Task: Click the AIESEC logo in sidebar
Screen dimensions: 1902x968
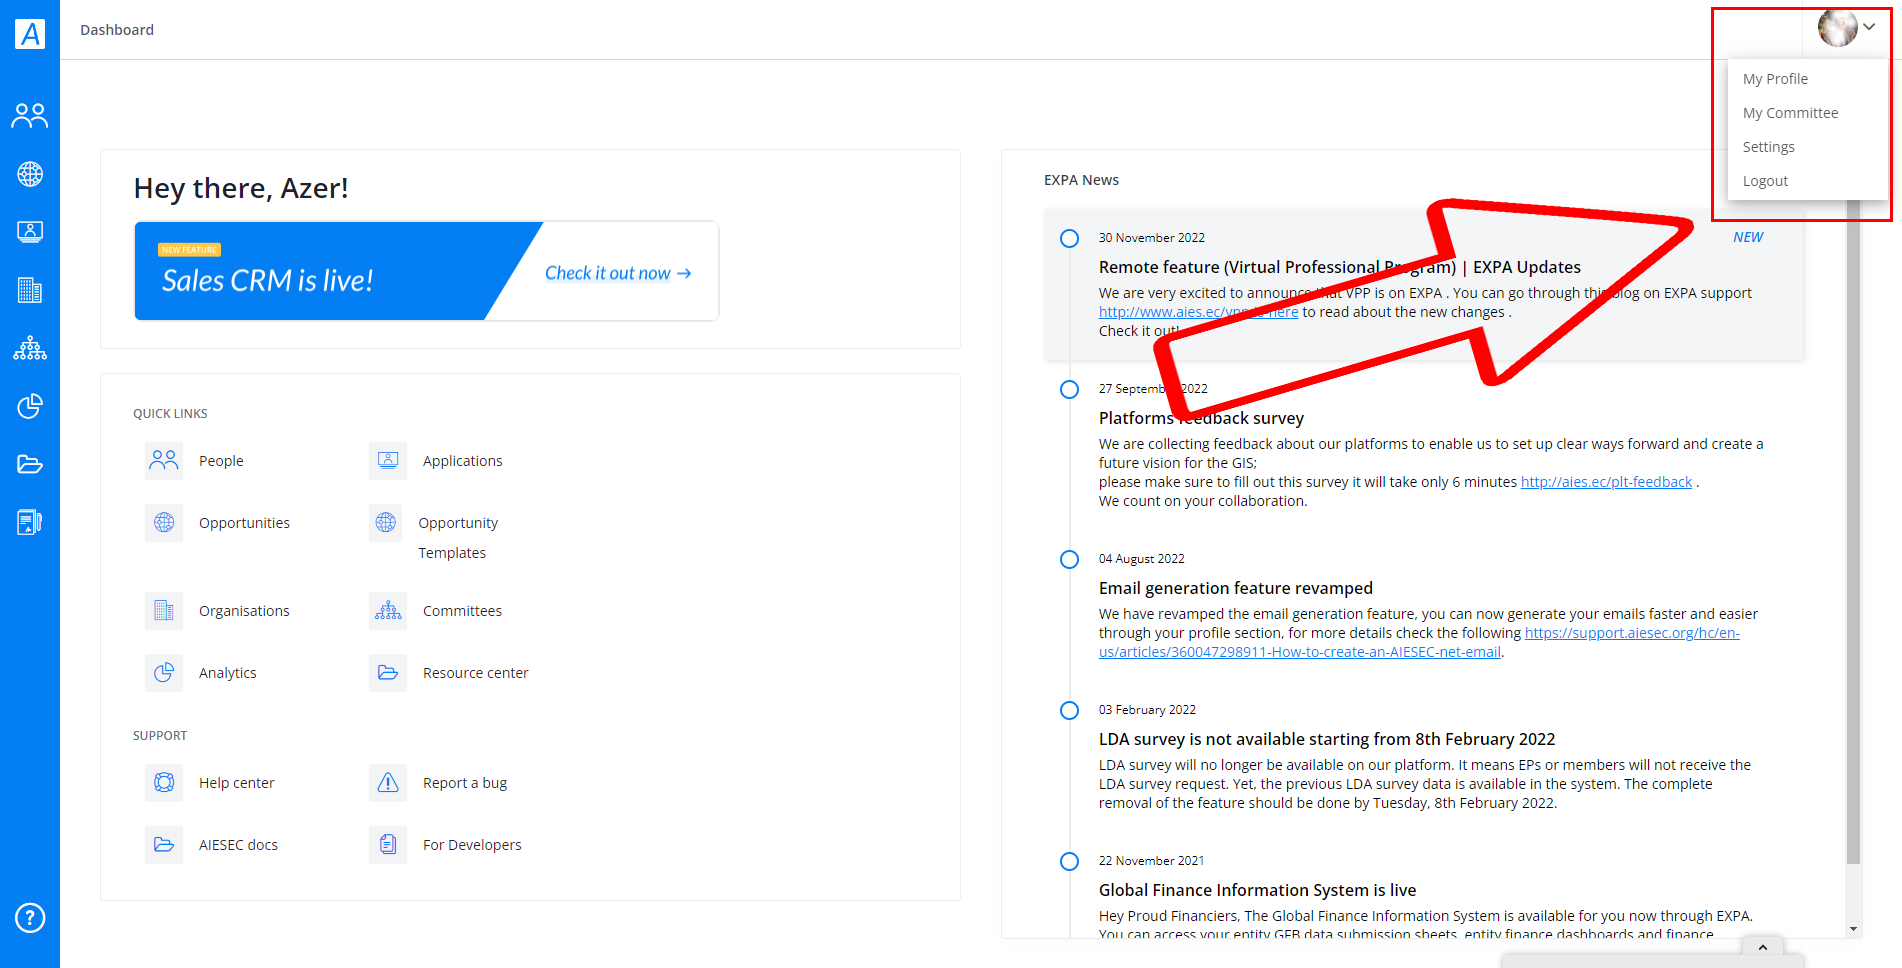Action: (30, 33)
